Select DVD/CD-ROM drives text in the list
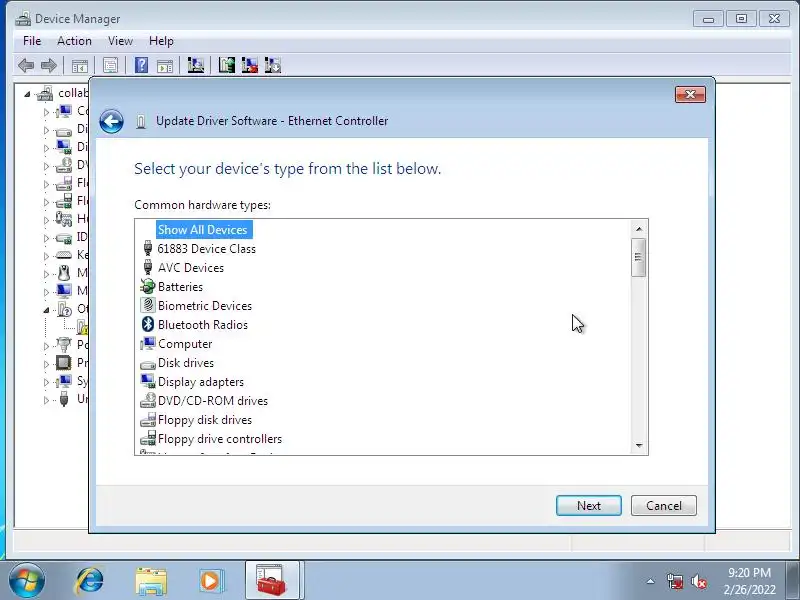Viewport: 800px width, 600px height. click(213, 401)
